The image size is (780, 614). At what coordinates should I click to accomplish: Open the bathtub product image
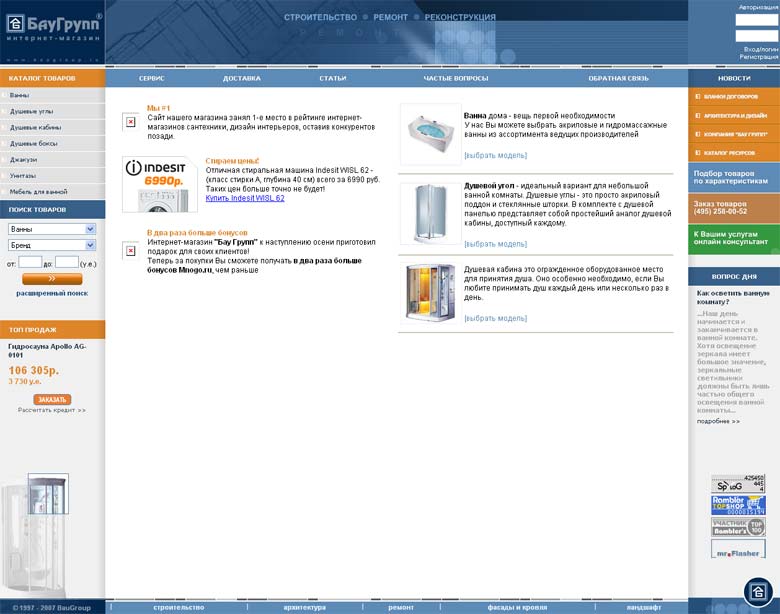430,134
